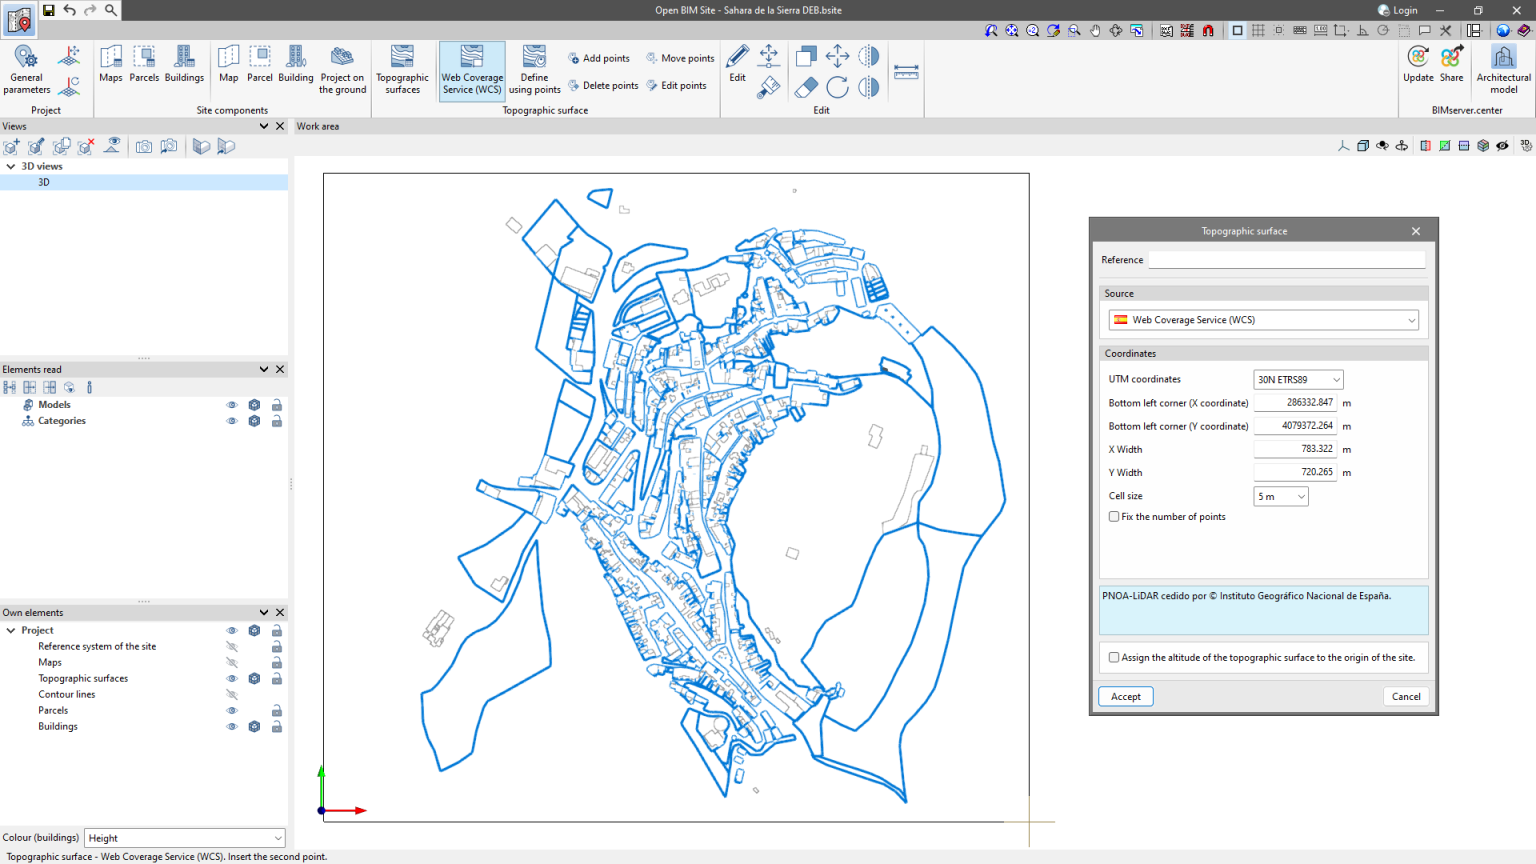Select the Project on the ground tool

[342, 70]
